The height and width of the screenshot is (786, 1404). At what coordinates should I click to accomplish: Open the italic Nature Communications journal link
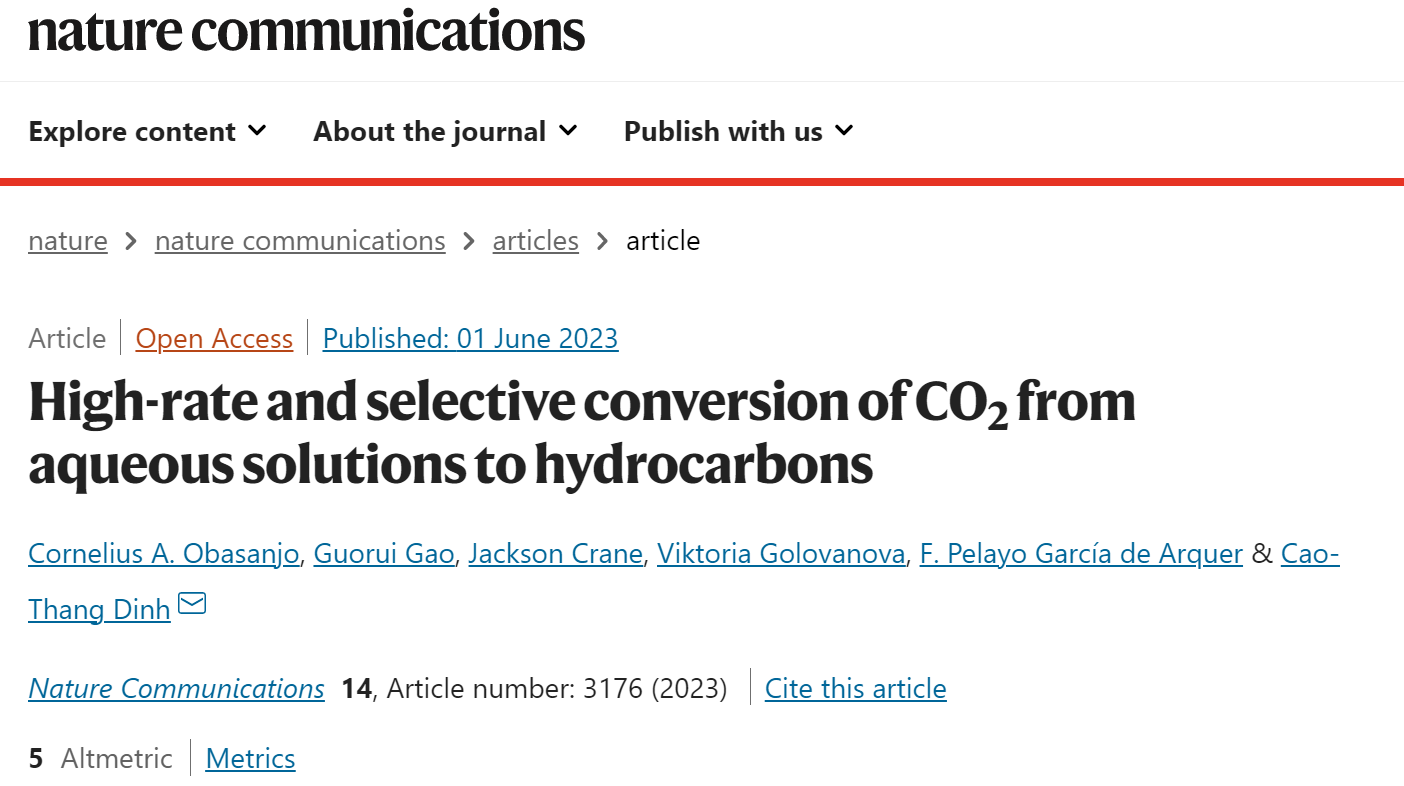click(177, 689)
